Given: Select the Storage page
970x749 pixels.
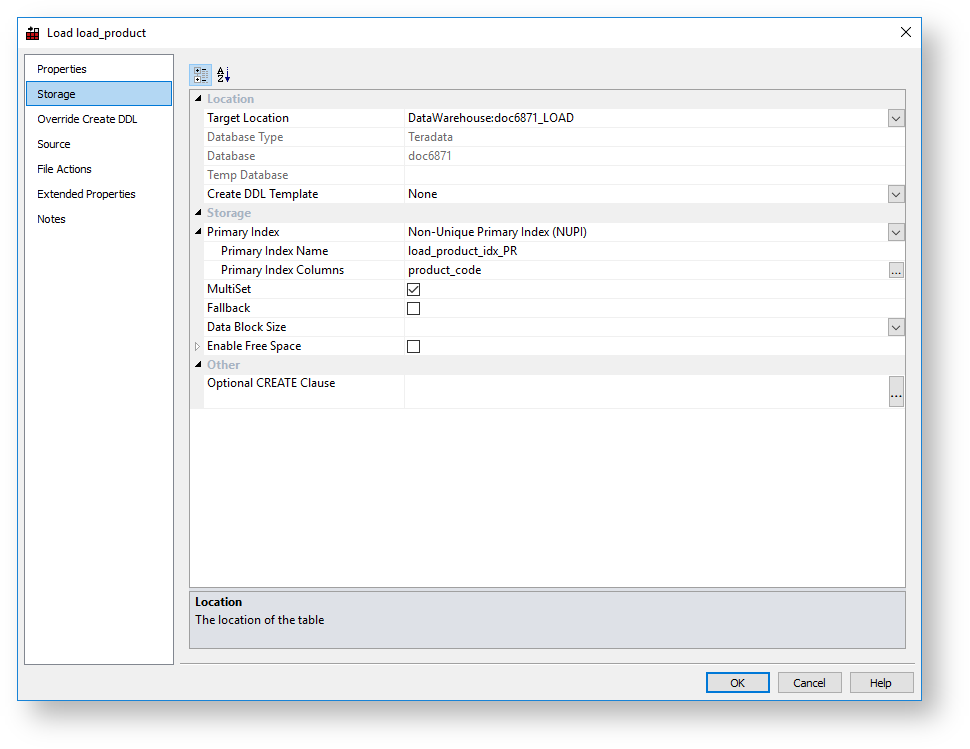Looking at the screenshot, I should (x=99, y=94).
